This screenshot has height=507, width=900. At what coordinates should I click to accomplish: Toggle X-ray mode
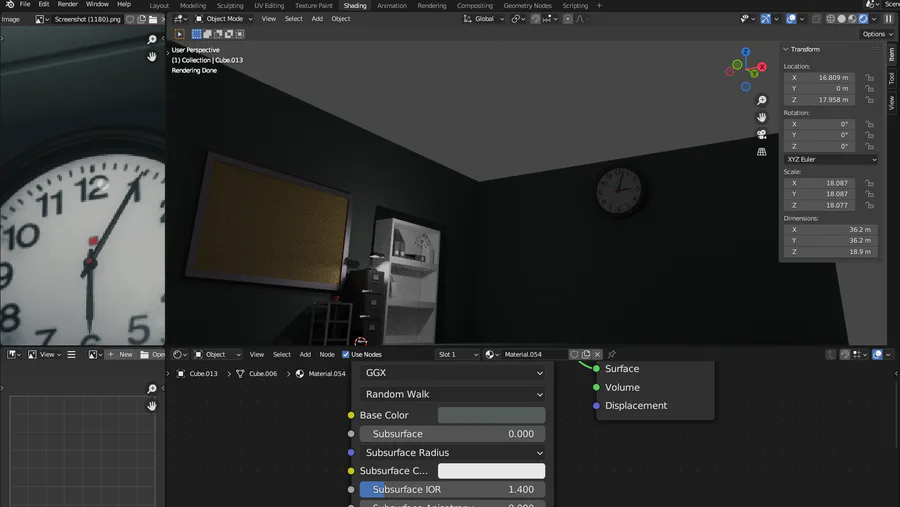click(x=816, y=19)
